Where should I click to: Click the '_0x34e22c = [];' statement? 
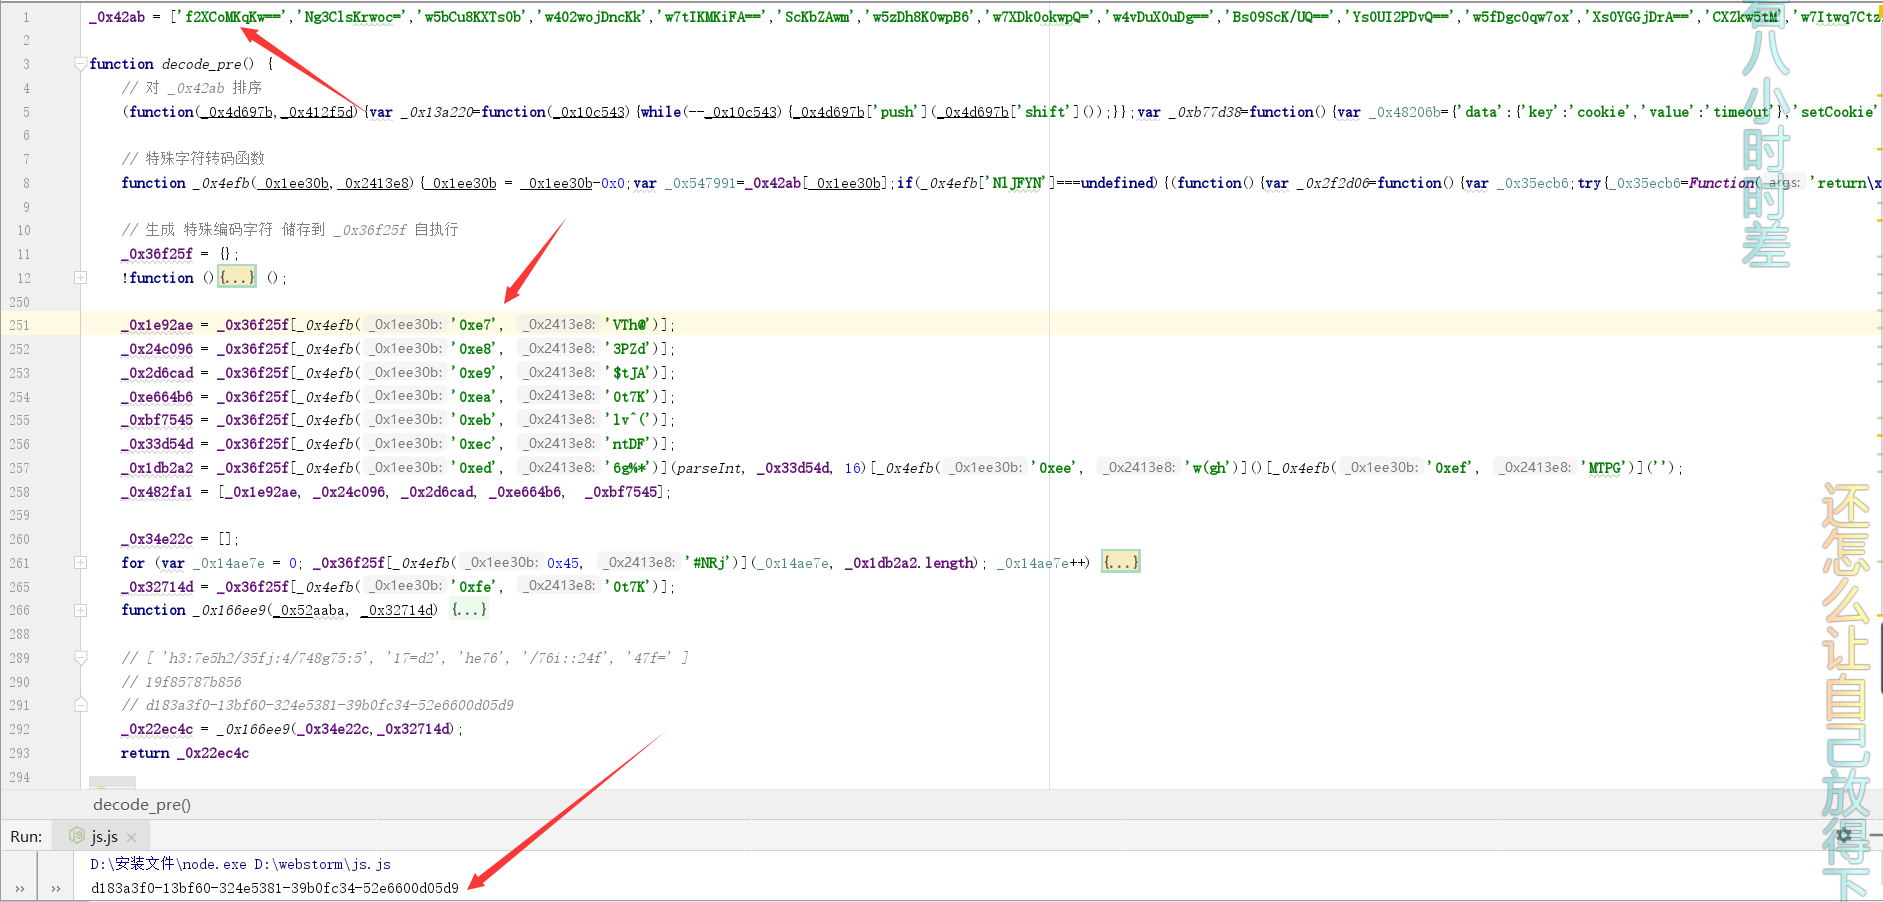(180, 539)
